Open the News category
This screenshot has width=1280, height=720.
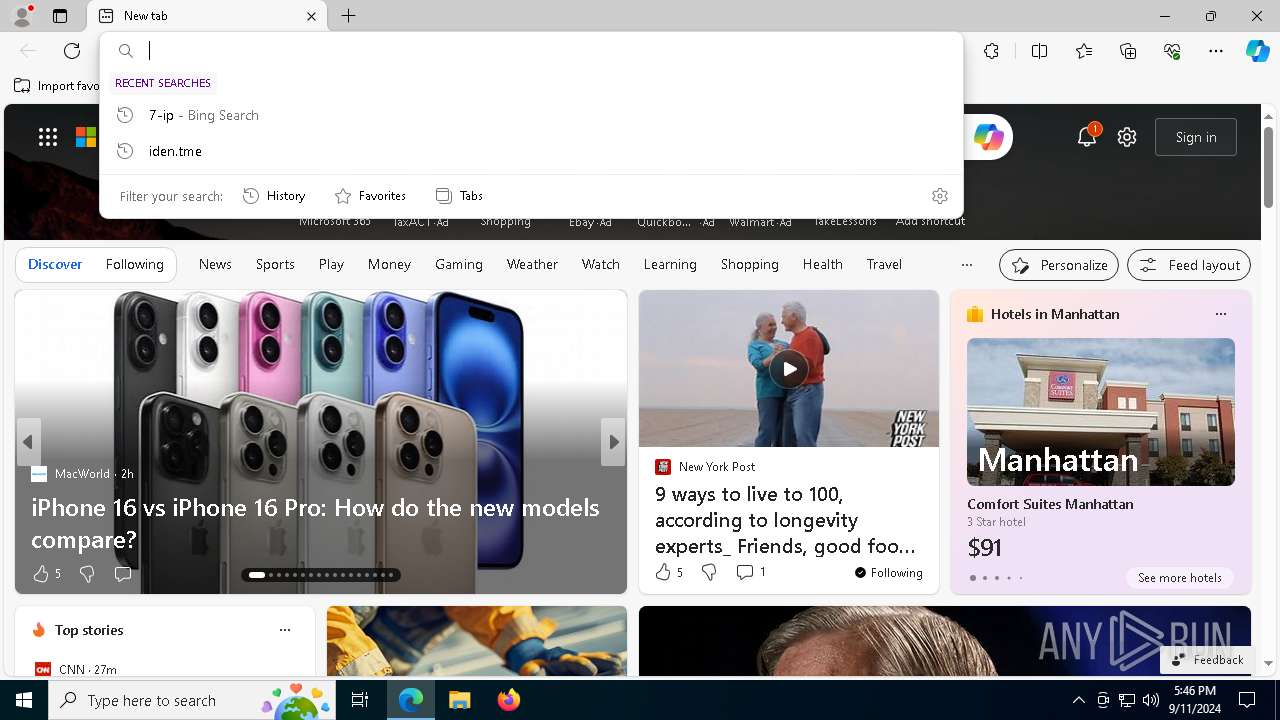click(215, 264)
